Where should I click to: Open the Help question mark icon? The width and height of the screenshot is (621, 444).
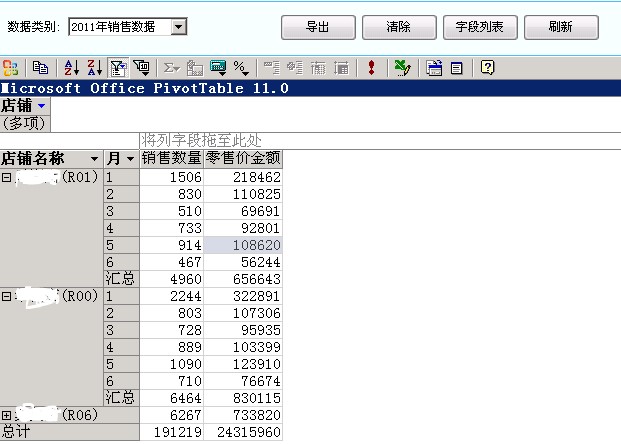point(488,68)
